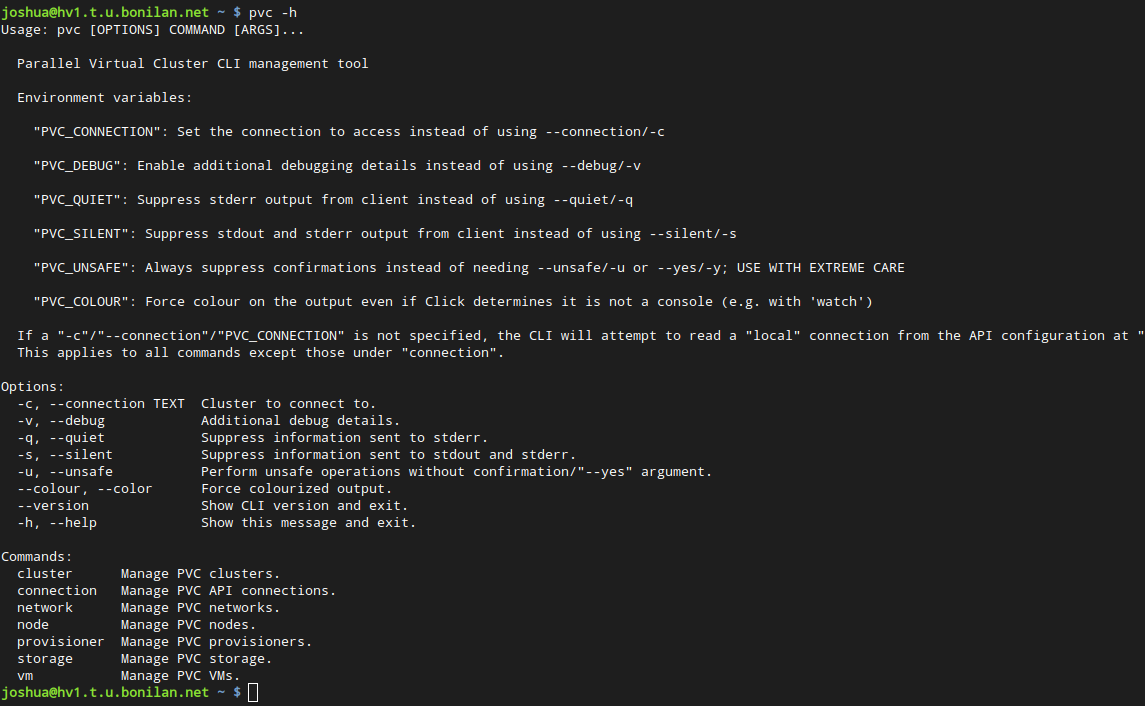Click the terminal cursor block at the prompt
This screenshot has width=1145, height=706.
click(x=253, y=693)
